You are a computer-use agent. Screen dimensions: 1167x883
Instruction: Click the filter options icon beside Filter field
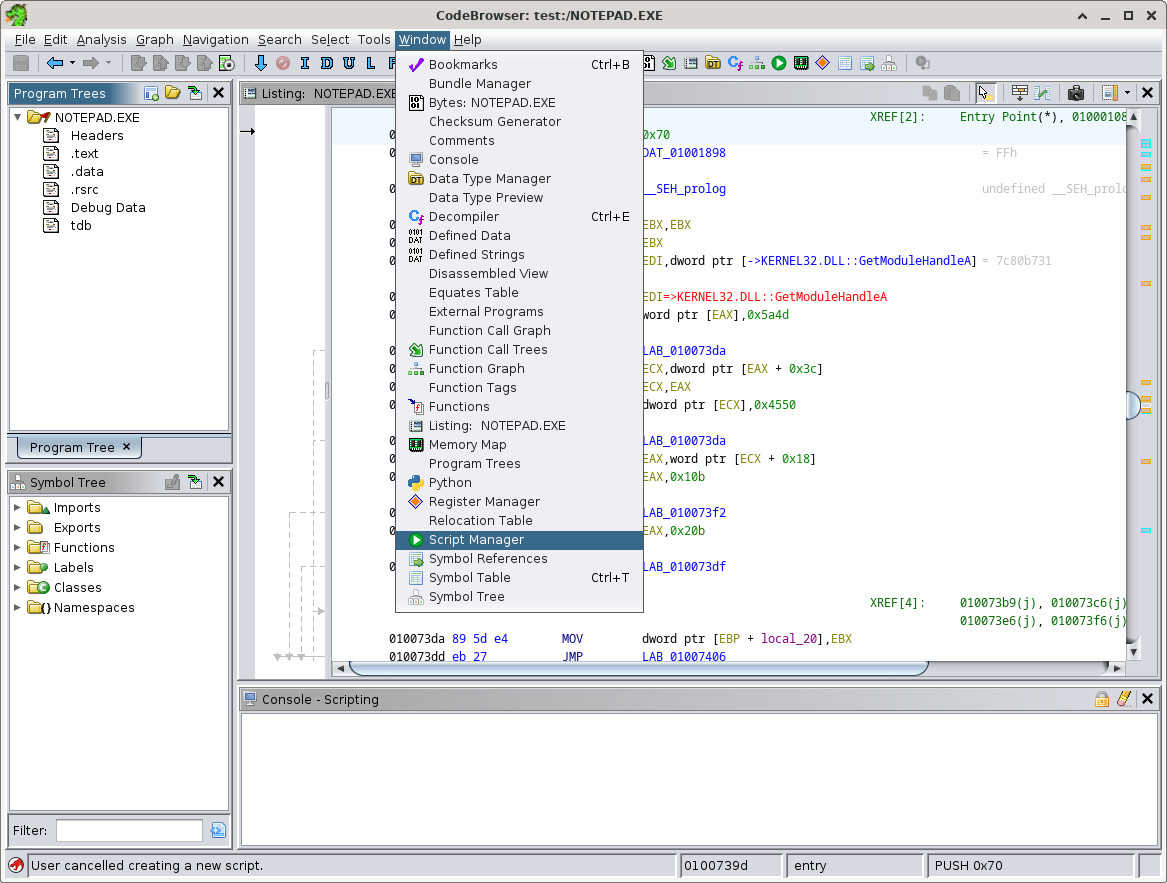tap(218, 830)
